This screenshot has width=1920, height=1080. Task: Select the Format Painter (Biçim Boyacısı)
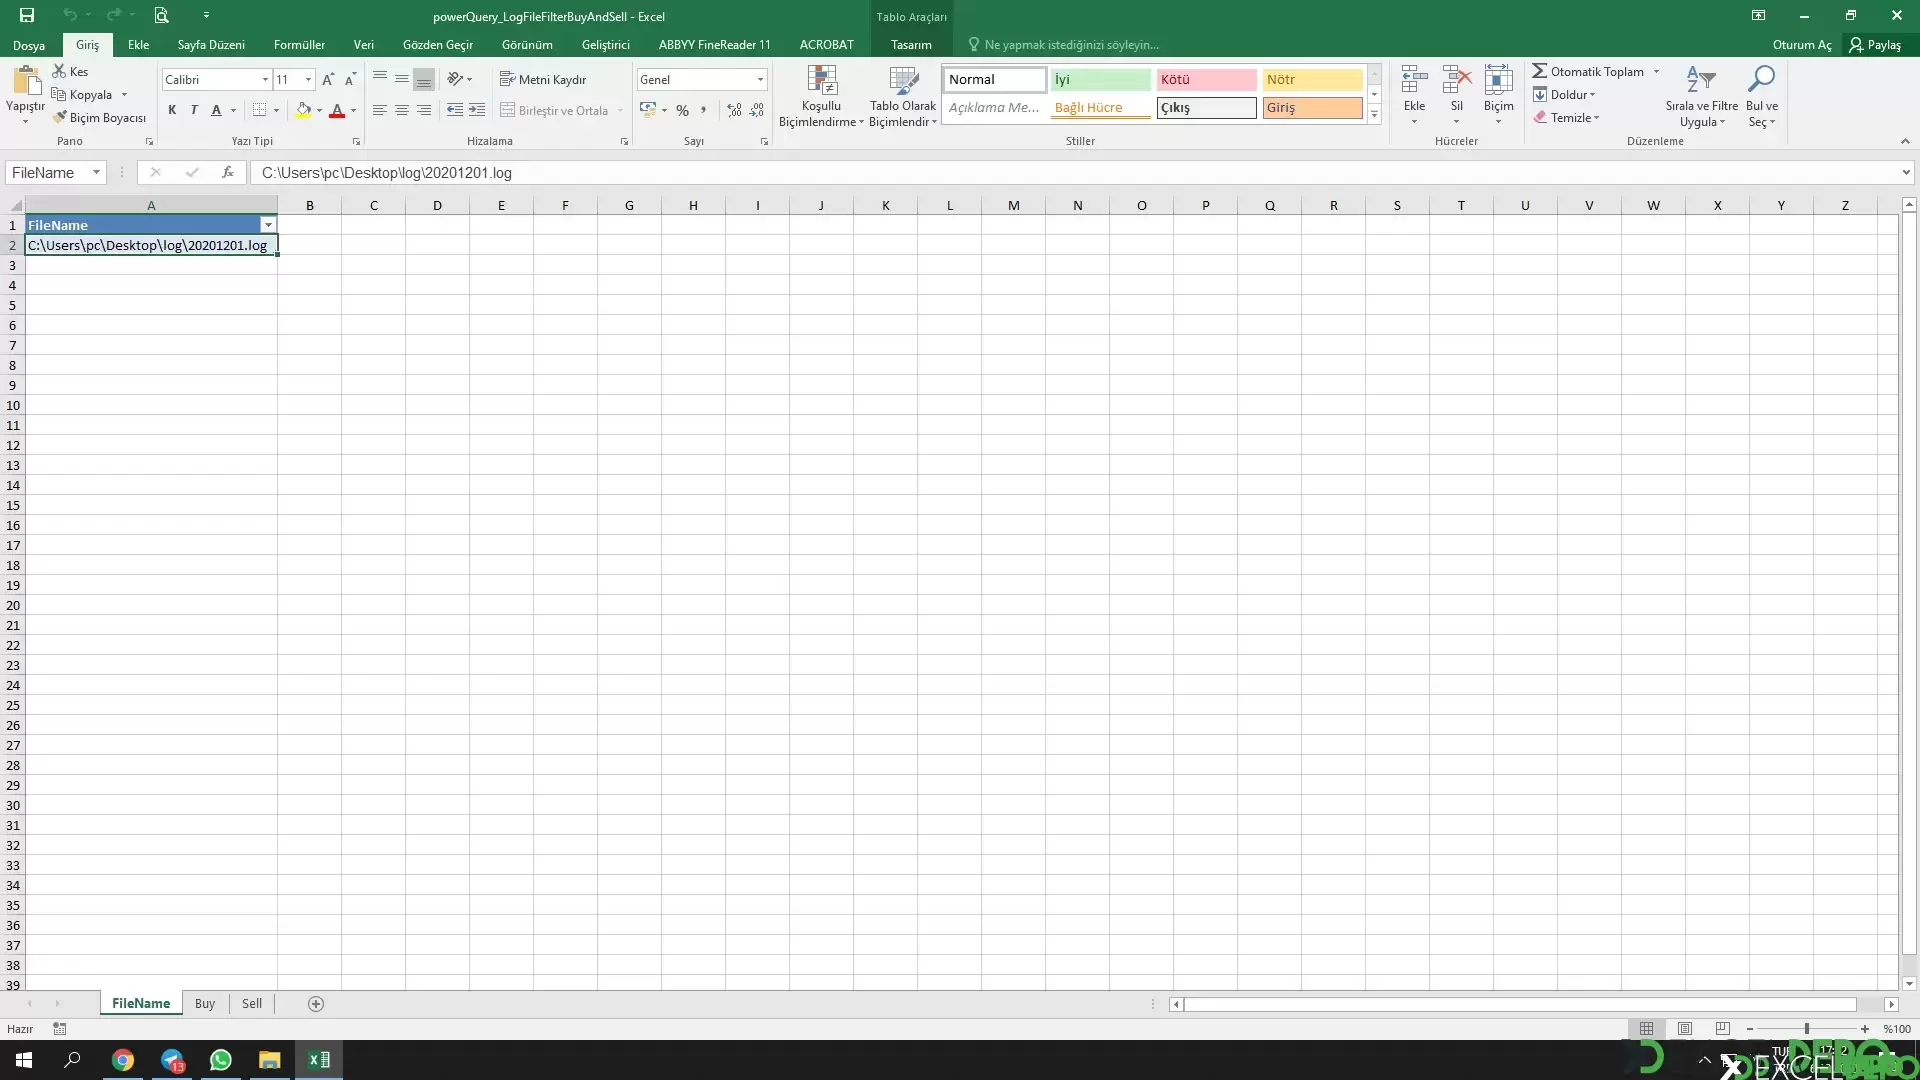point(100,117)
